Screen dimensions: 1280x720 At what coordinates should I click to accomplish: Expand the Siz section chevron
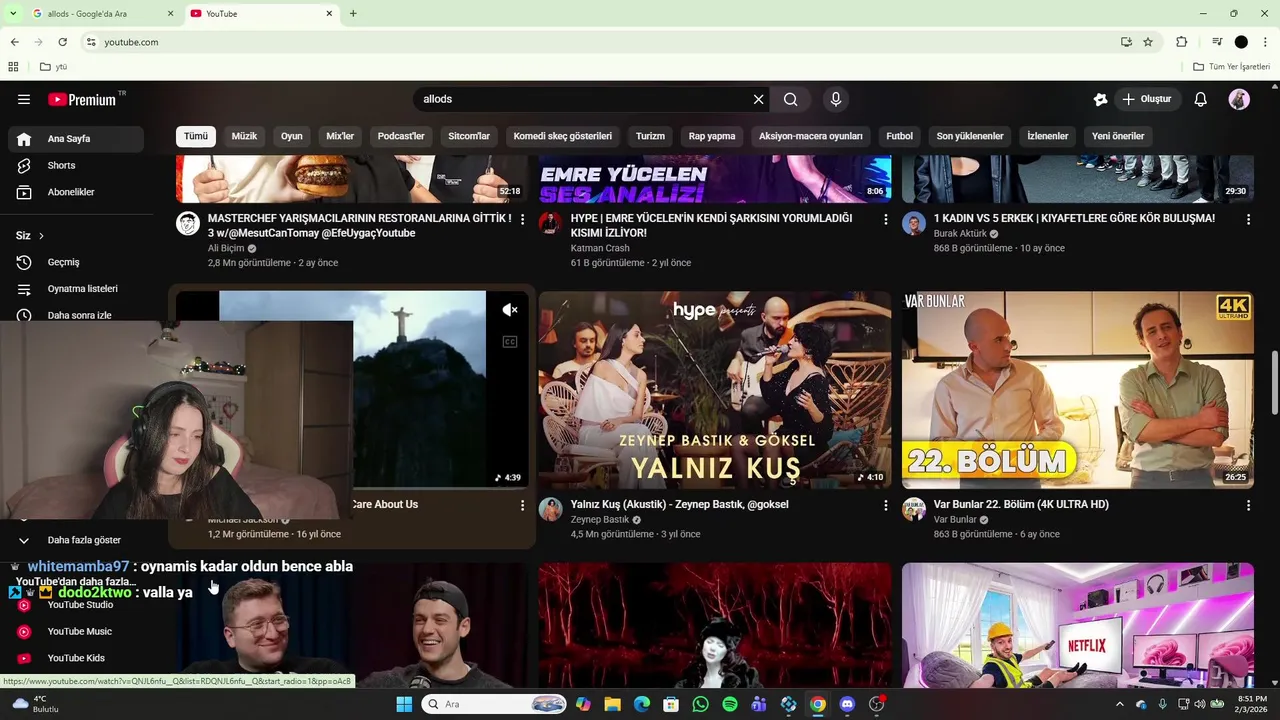[41, 236]
